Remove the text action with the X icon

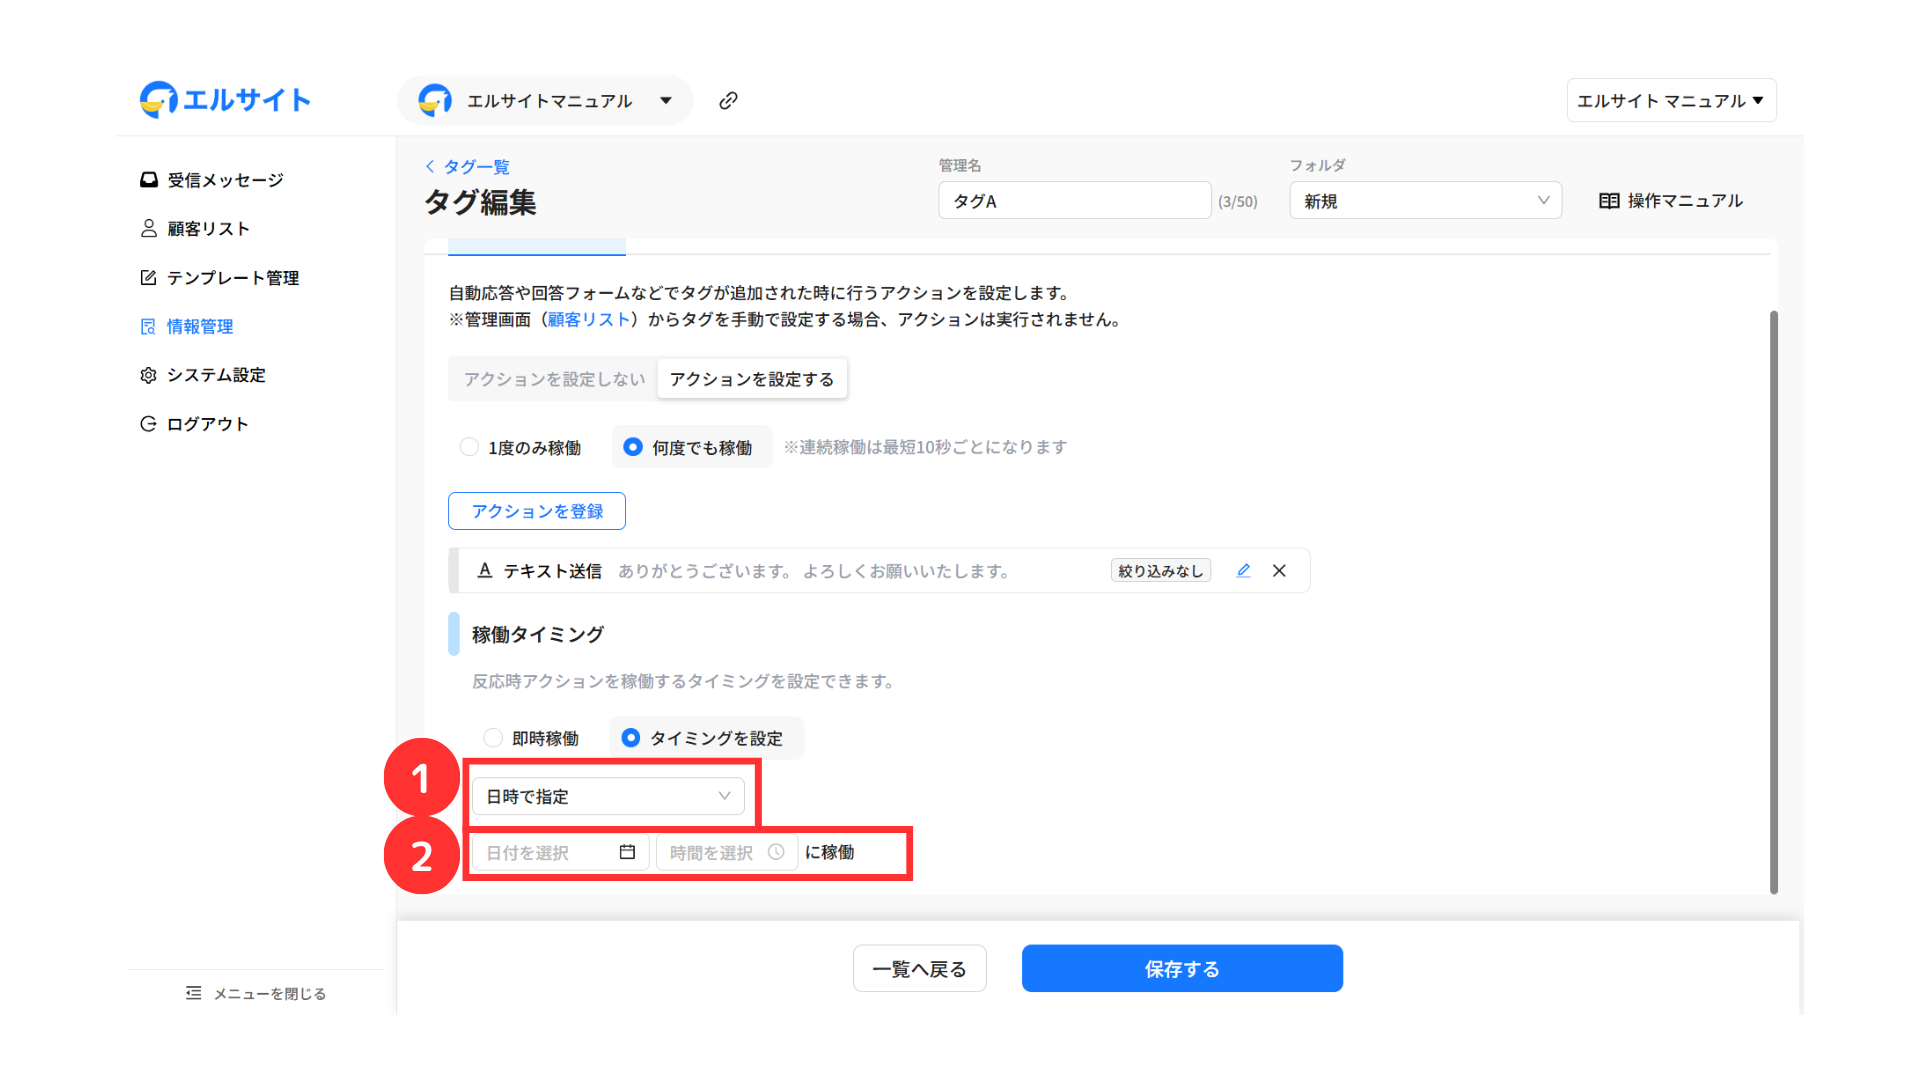[x=1279, y=570]
